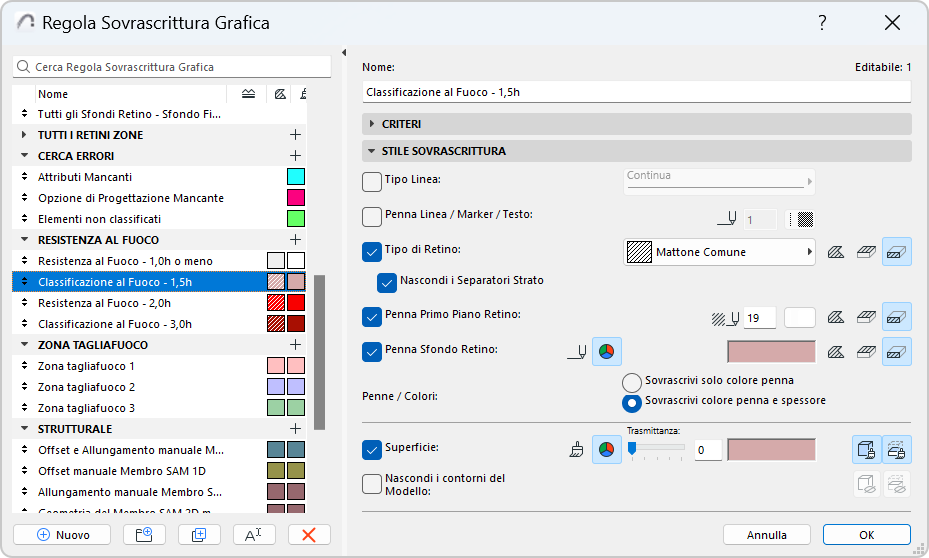Click the cover fill icon in Tipo di Retino row

point(897,252)
